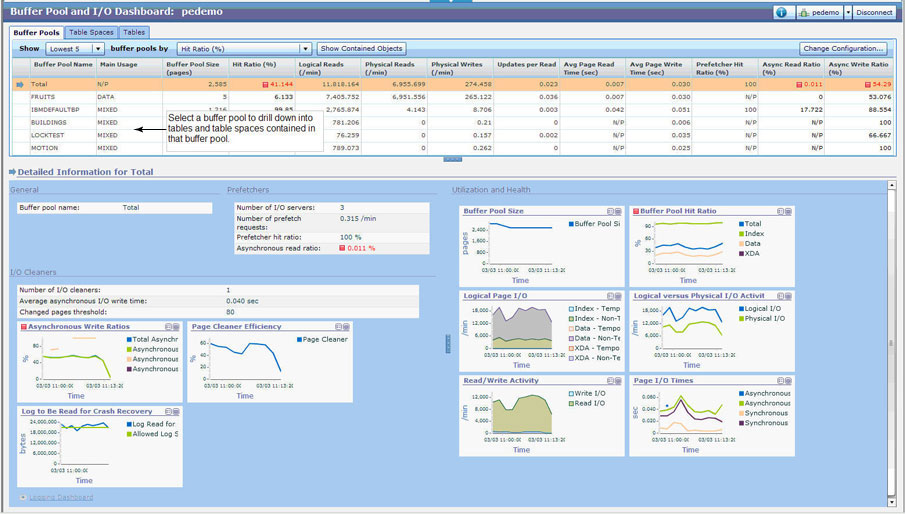Click the Index legend swatch in Hit Ratio chart
905x514 pixels.
(x=742, y=234)
